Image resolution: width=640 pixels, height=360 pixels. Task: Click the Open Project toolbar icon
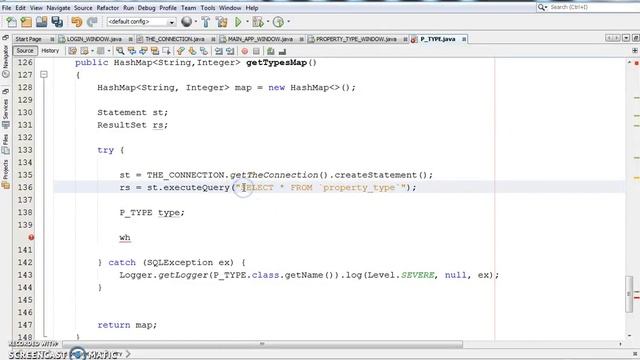42,22
